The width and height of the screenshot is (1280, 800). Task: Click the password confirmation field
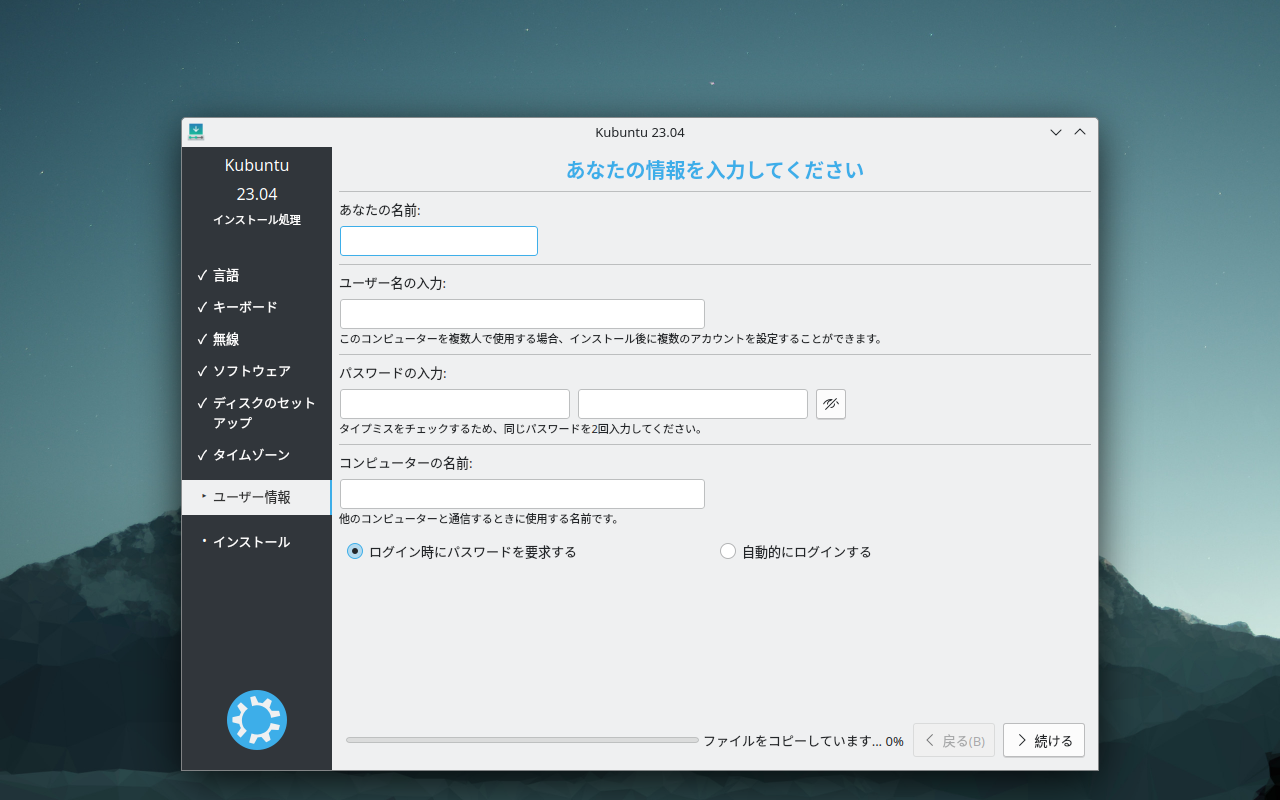click(693, 404)
